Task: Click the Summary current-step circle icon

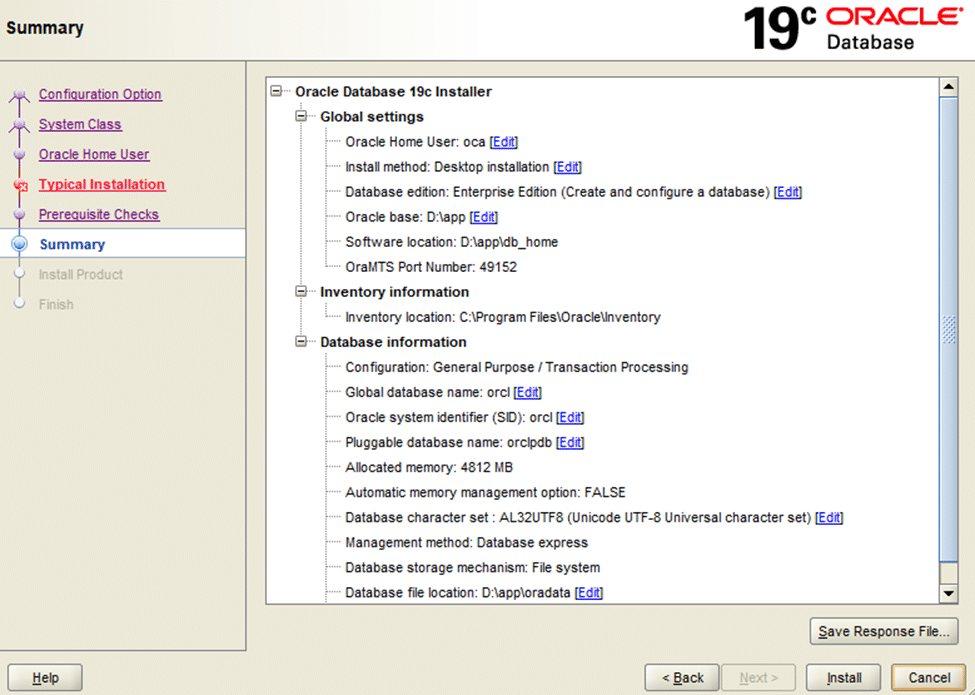Action: [20, 244]
